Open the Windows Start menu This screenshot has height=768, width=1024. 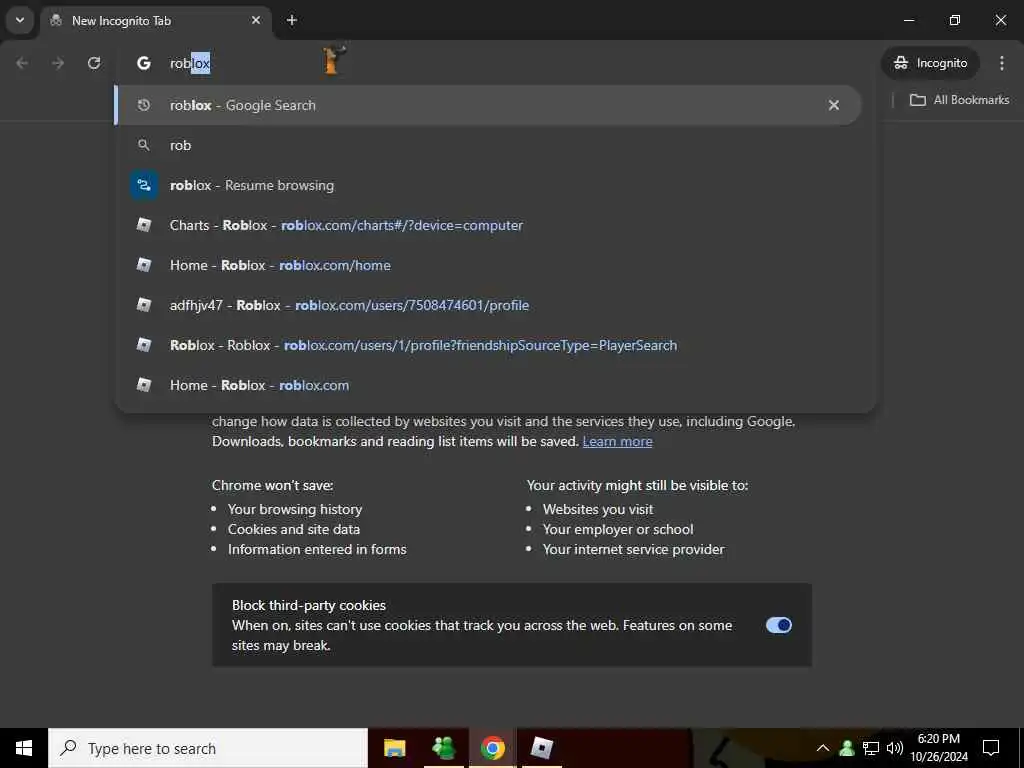point(24,748)
